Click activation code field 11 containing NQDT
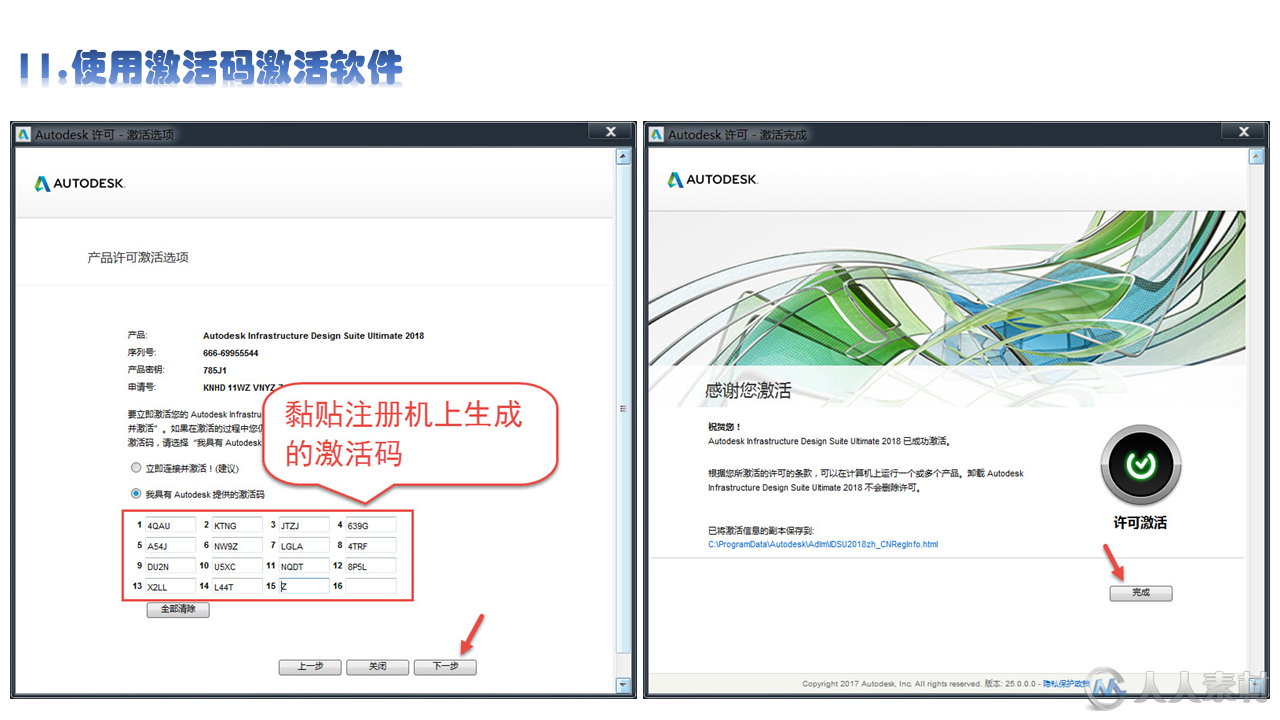The height and width of the screenshot is (720, 1280). pos(304,566)
